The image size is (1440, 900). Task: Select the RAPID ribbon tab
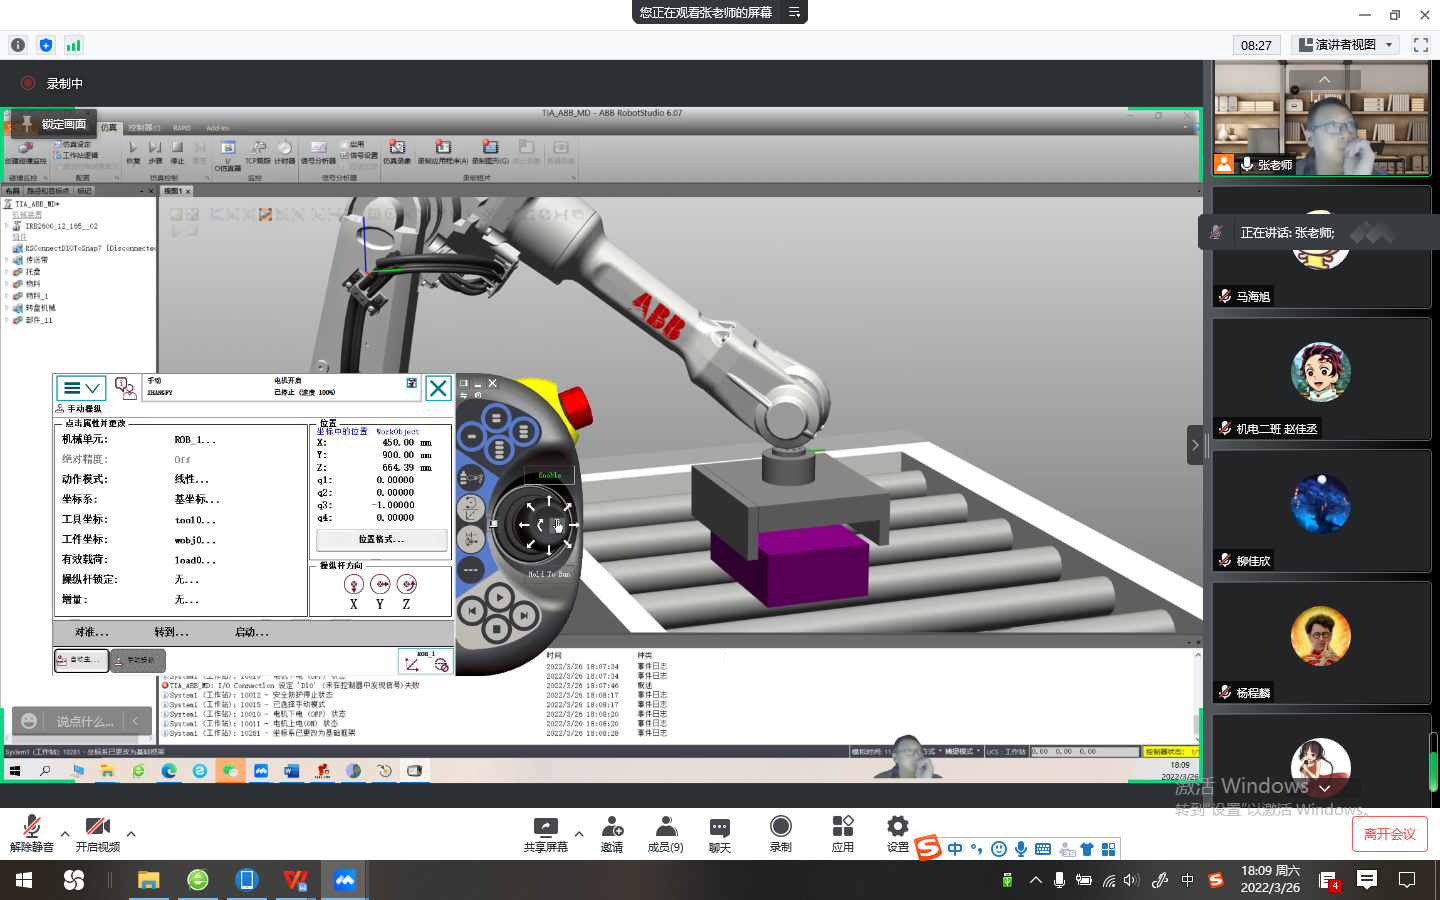182,128
